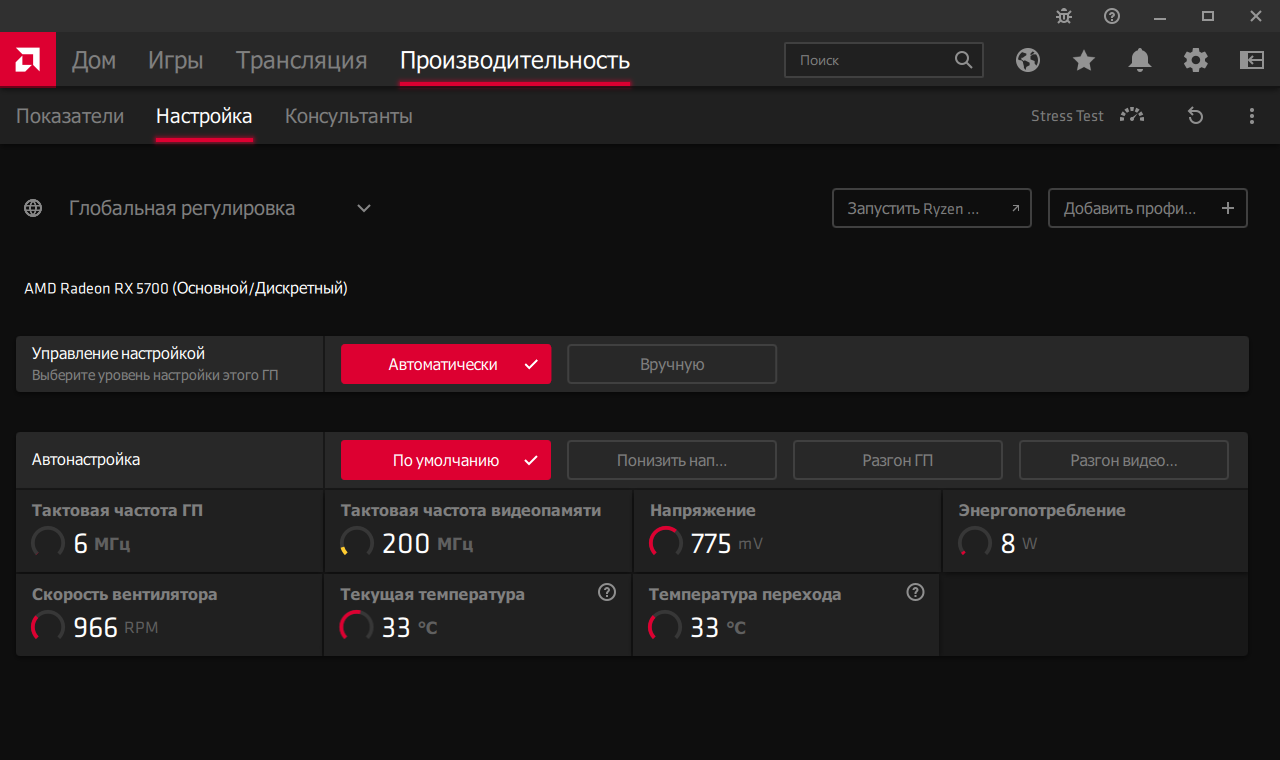Click the Энергопотребление heading
The width and height of the screenshot is (1280, 760).
[x=1042, y=510]
